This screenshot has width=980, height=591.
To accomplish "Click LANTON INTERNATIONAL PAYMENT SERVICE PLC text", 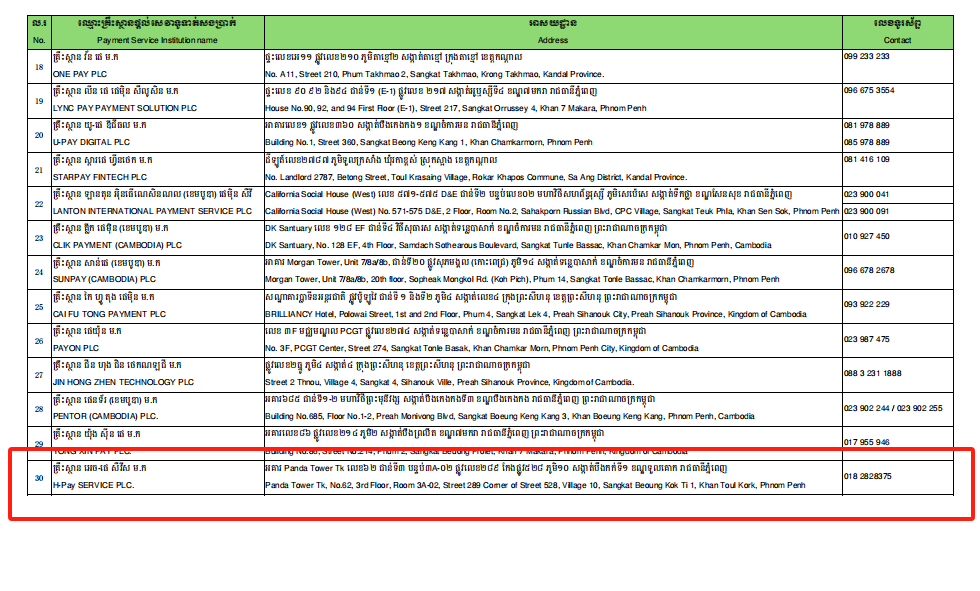I will pos(143,211).
